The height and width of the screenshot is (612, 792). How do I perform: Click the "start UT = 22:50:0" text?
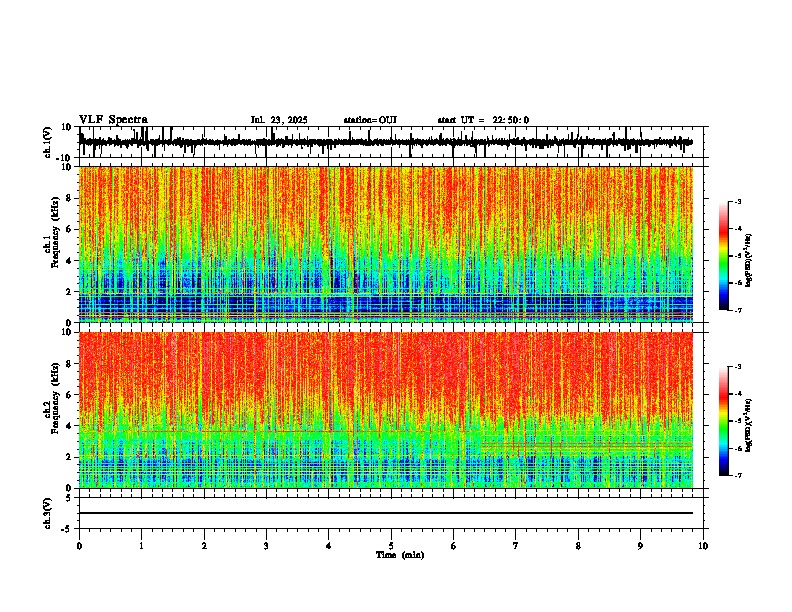coord(483,120)
